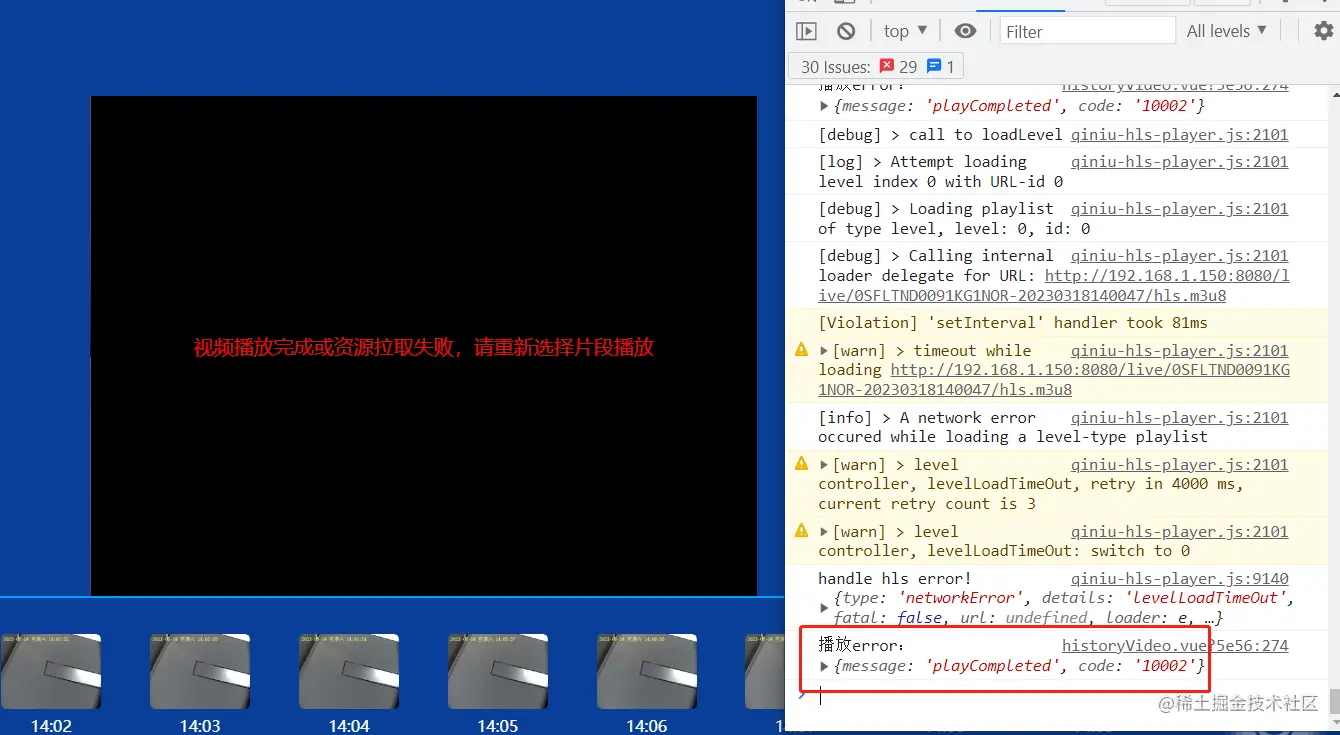Open the '30 Issues' button
Viewport: 1340px width, 735px height.
[877, 67]
